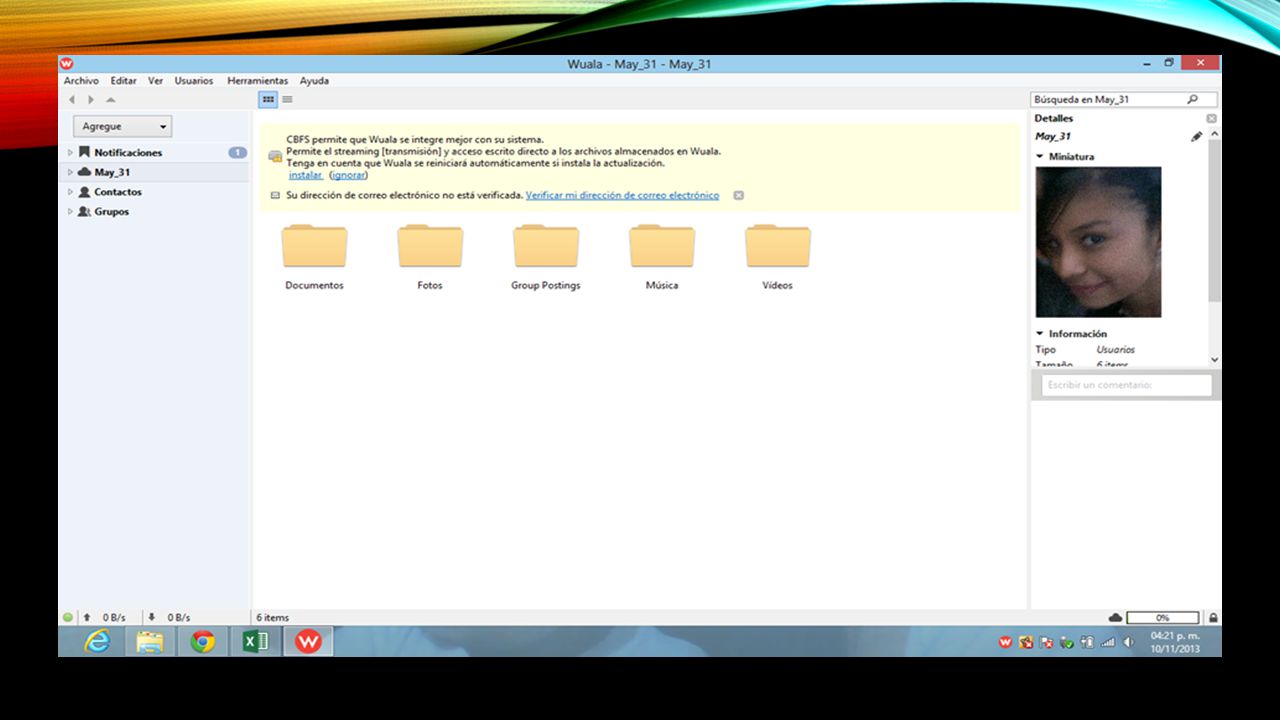Expand the May_31 tree node
Viewport: 1280px width, 720px height.
70,172
